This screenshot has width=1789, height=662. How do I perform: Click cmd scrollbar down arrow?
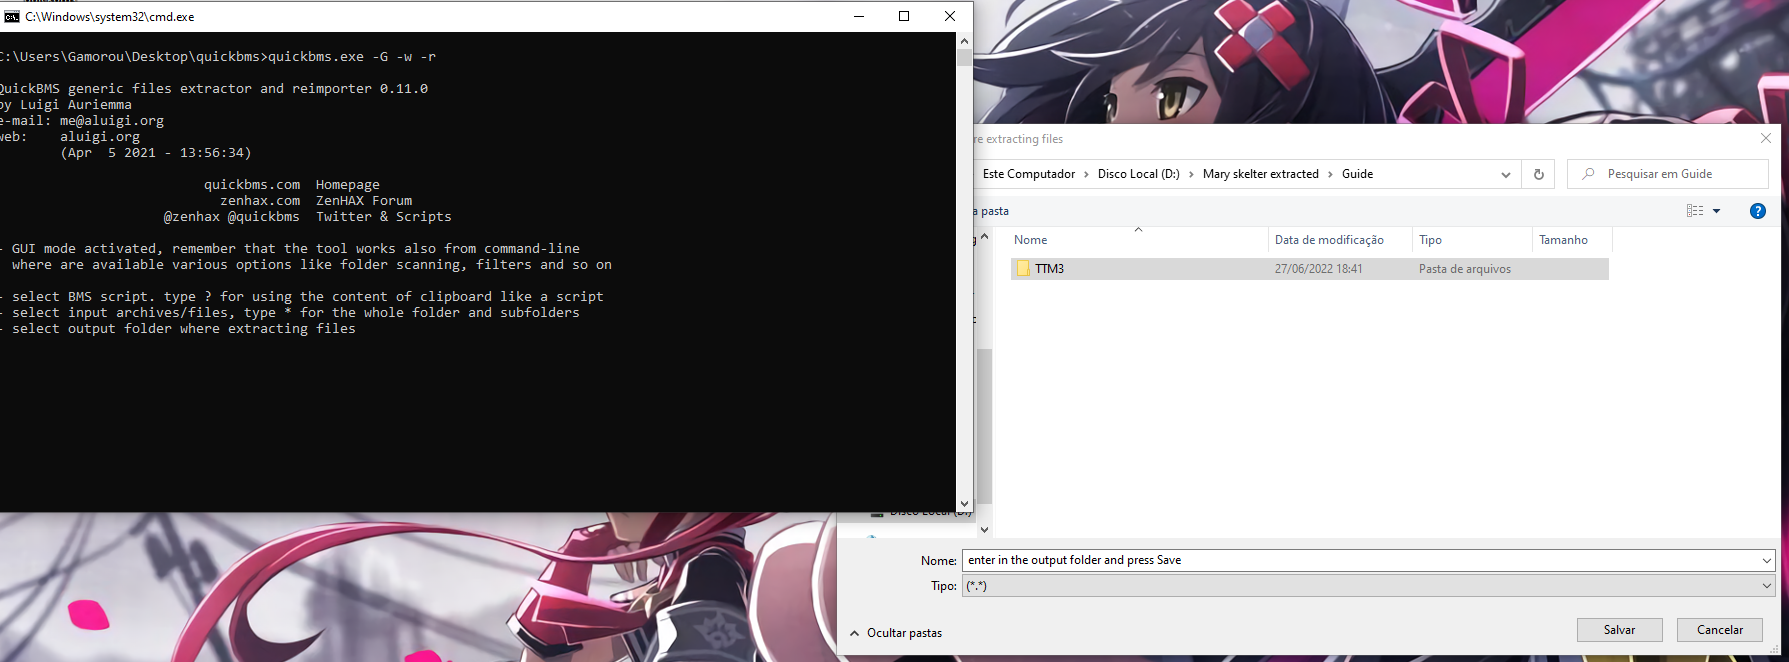[x=964, y=504]
